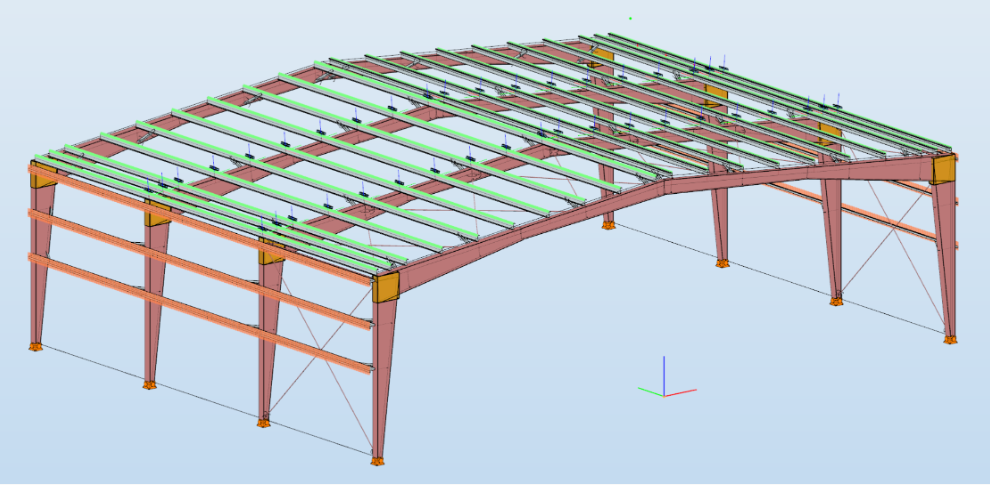Select the base plate of far-right corner column
The image size is (990, 485).
click(949, 339)
